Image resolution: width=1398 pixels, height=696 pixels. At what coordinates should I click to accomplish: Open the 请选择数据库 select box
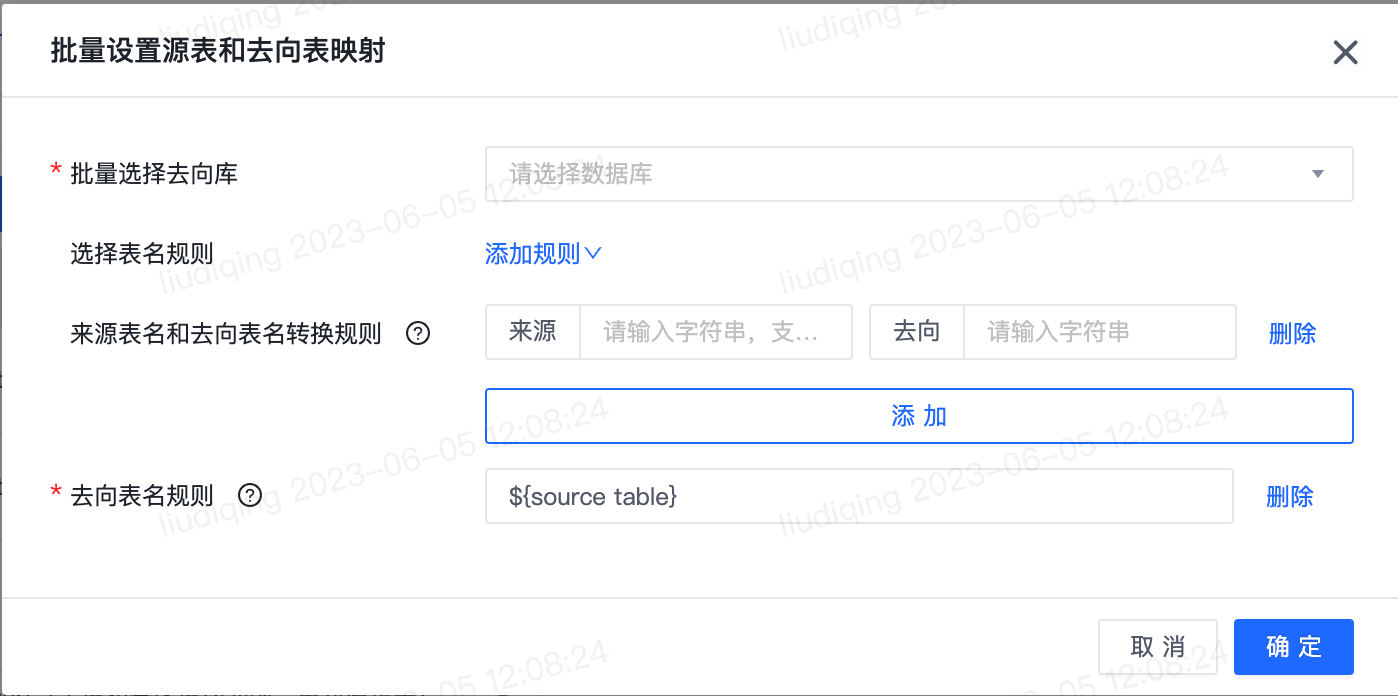(x=919, y=174)
